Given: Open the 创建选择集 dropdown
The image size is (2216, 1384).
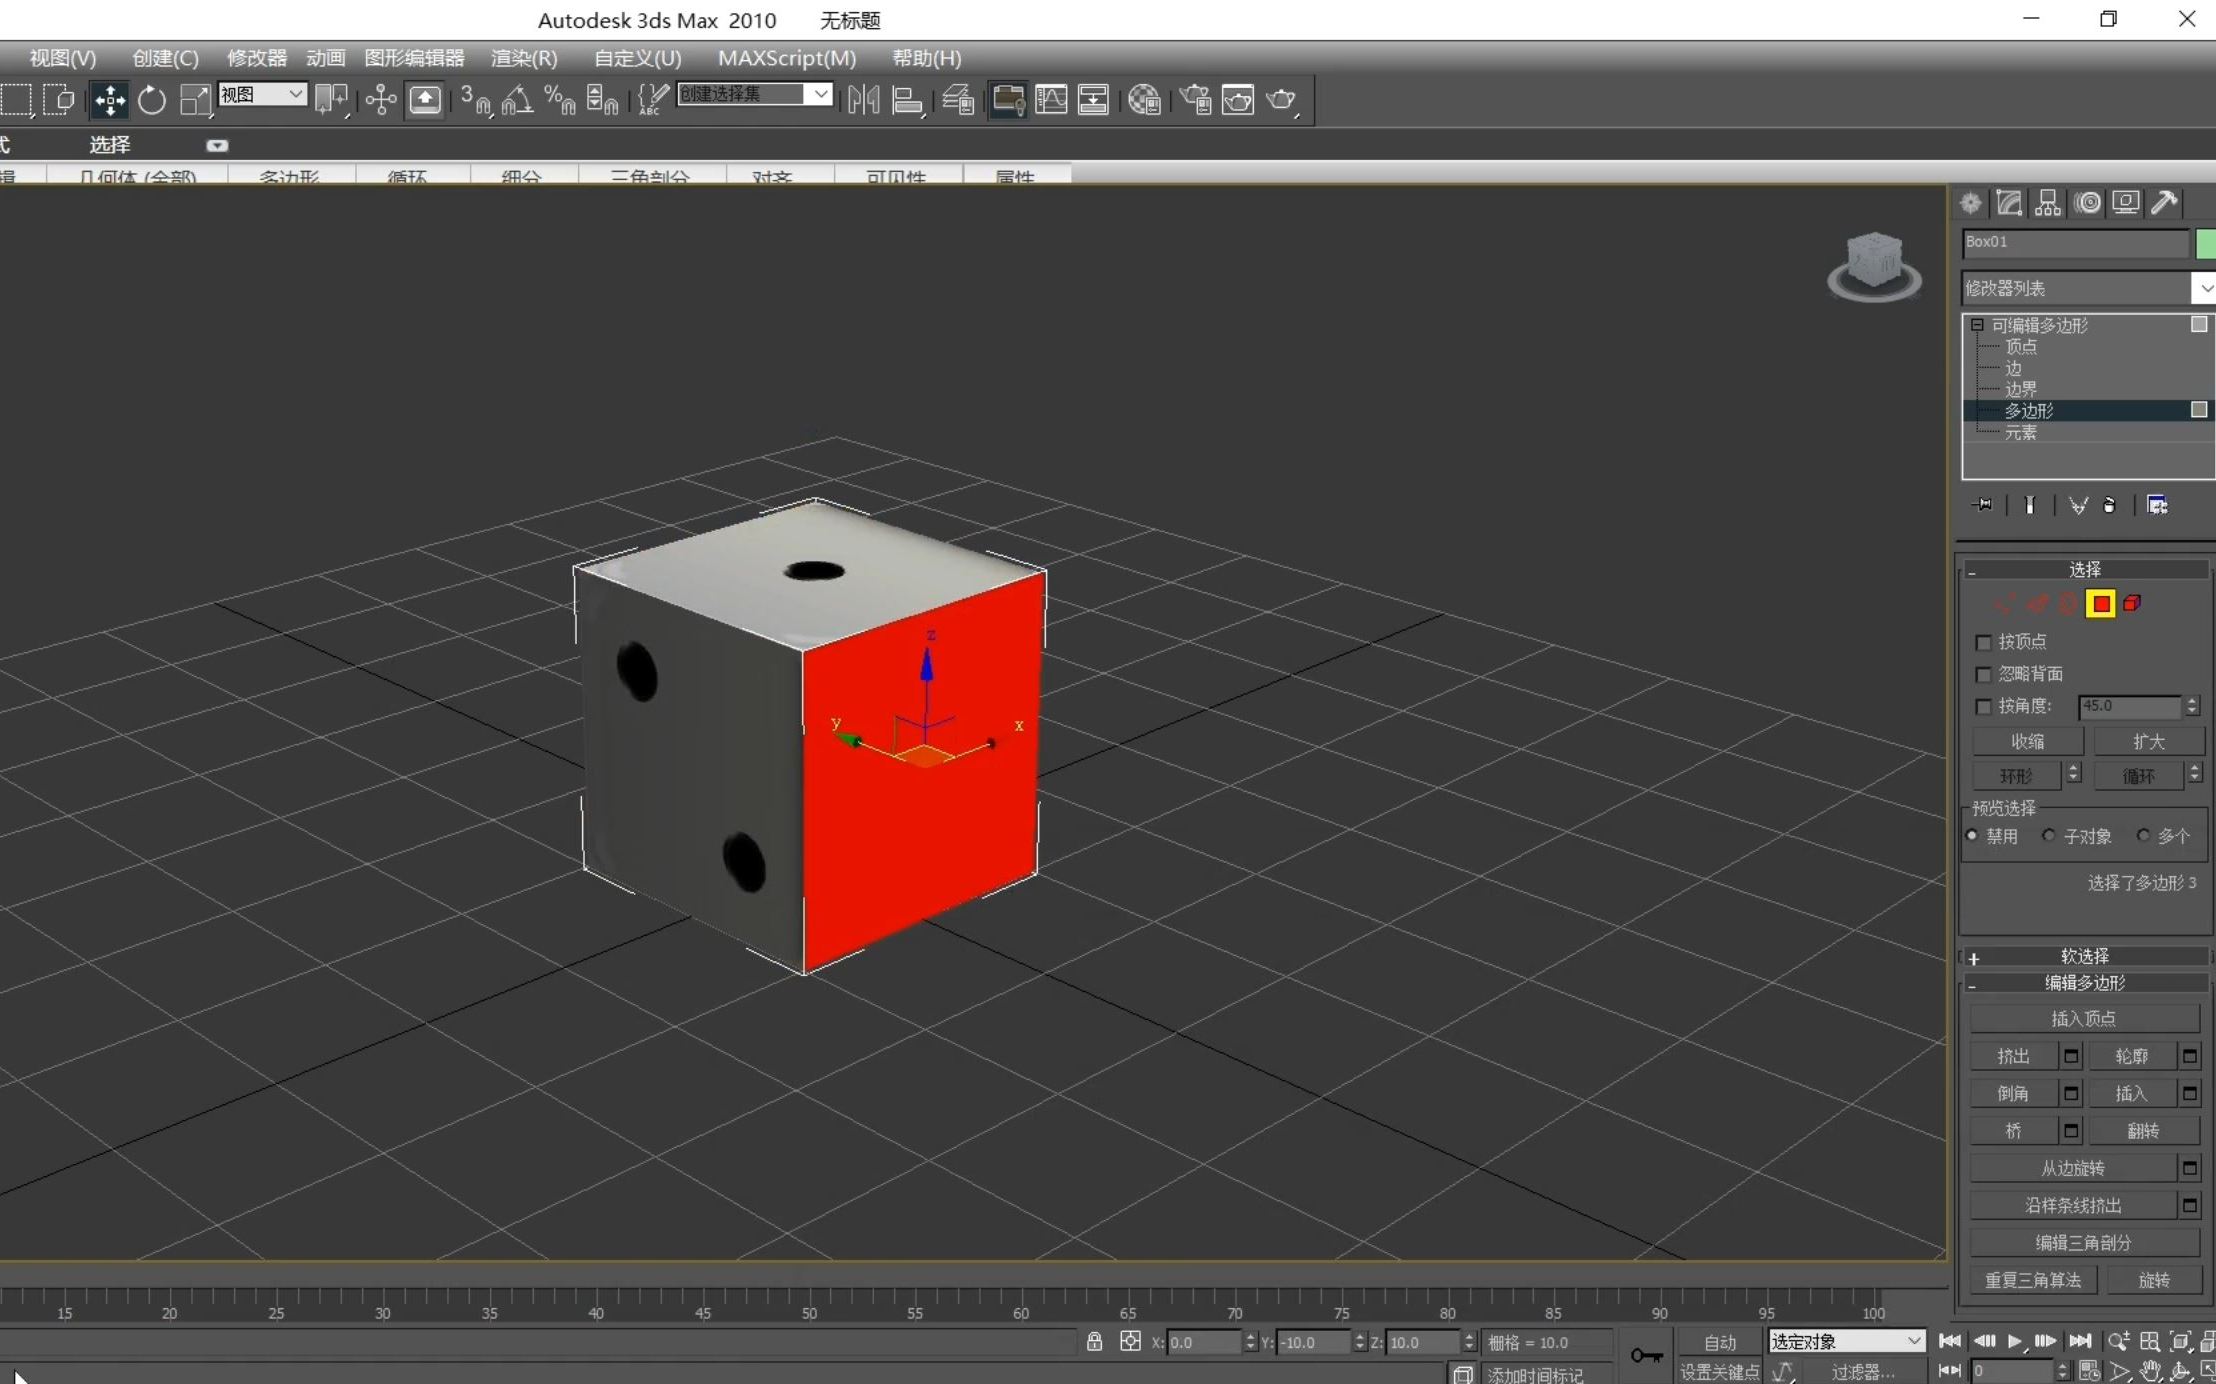Looking at the screenshot, I should coord(755,94).
